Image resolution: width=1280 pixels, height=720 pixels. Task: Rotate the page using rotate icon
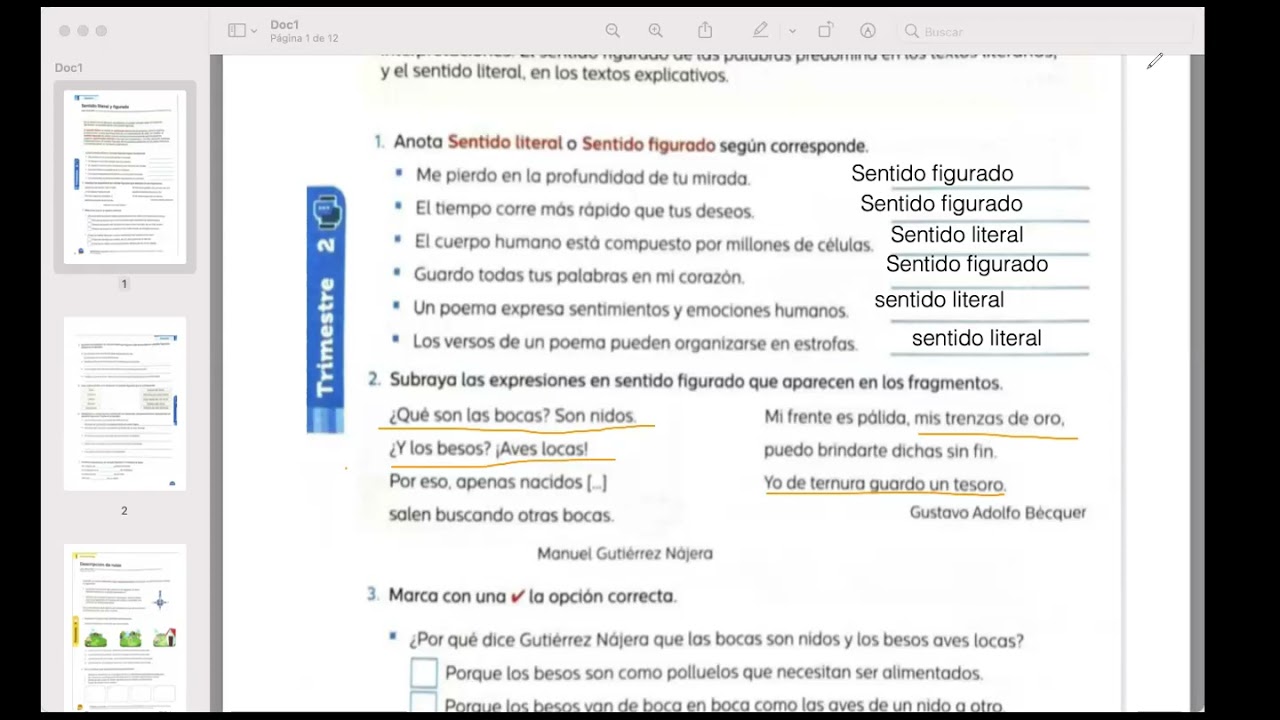pos(825,30)
